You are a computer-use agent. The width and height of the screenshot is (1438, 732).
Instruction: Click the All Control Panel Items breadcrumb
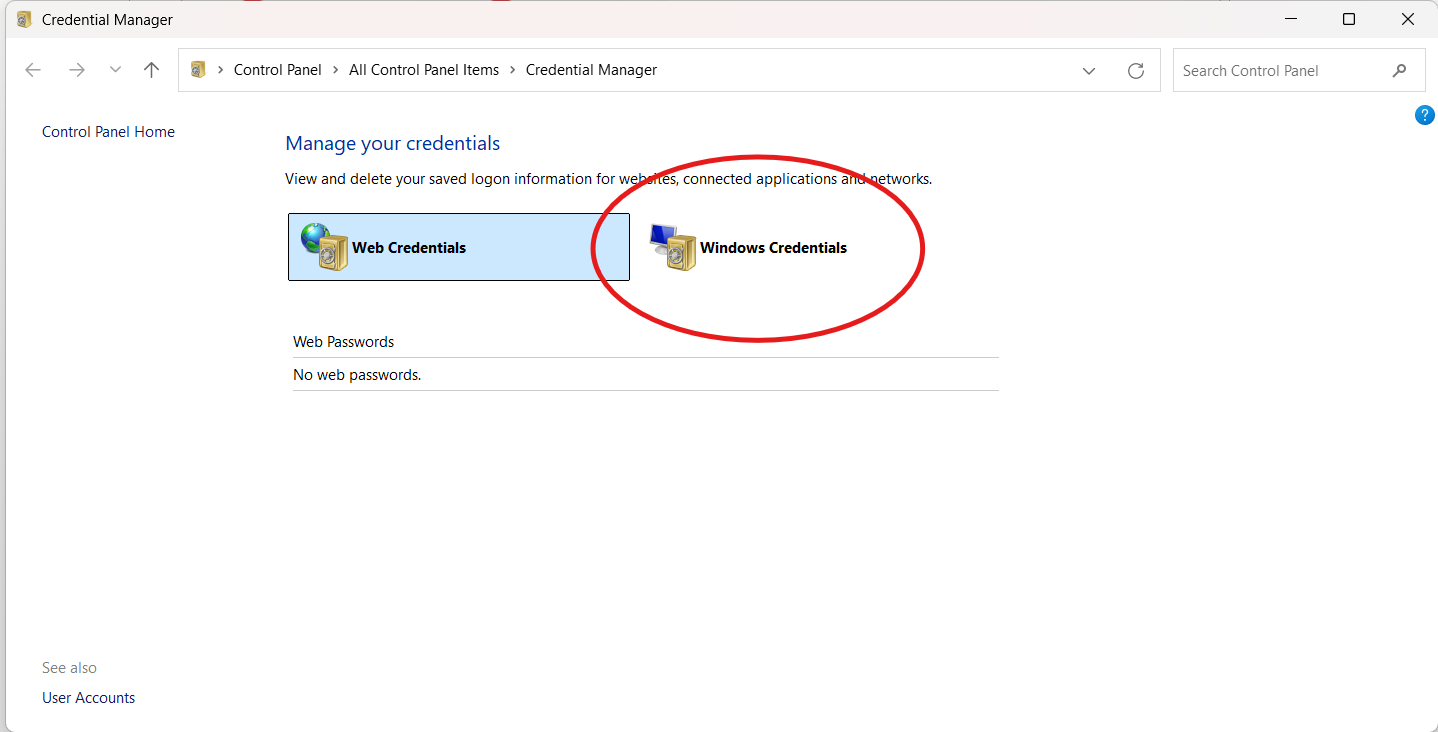pos(424,70)
